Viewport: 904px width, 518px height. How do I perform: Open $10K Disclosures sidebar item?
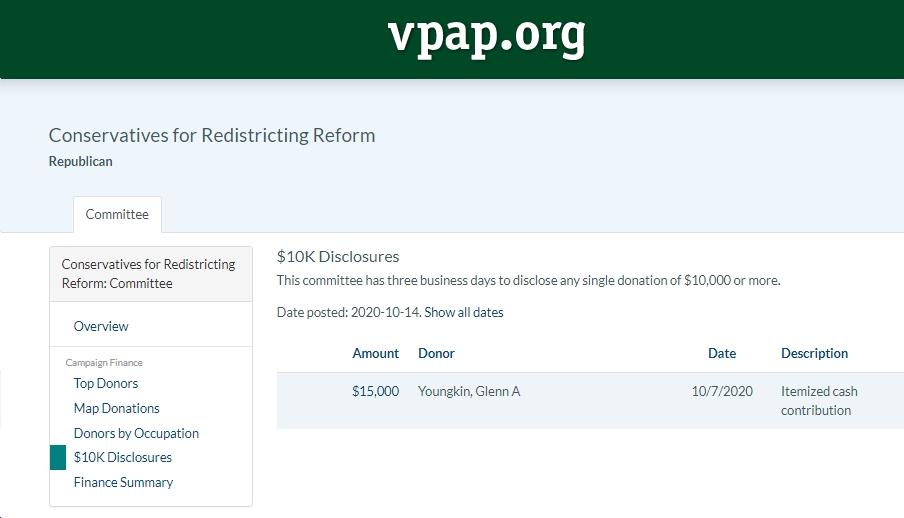click(x=123, y=457)
